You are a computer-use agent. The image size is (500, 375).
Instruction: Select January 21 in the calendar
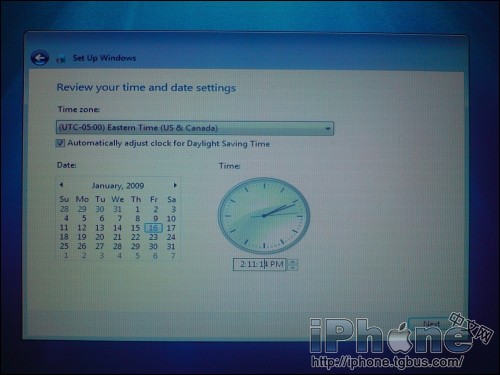tap(117, 237)
